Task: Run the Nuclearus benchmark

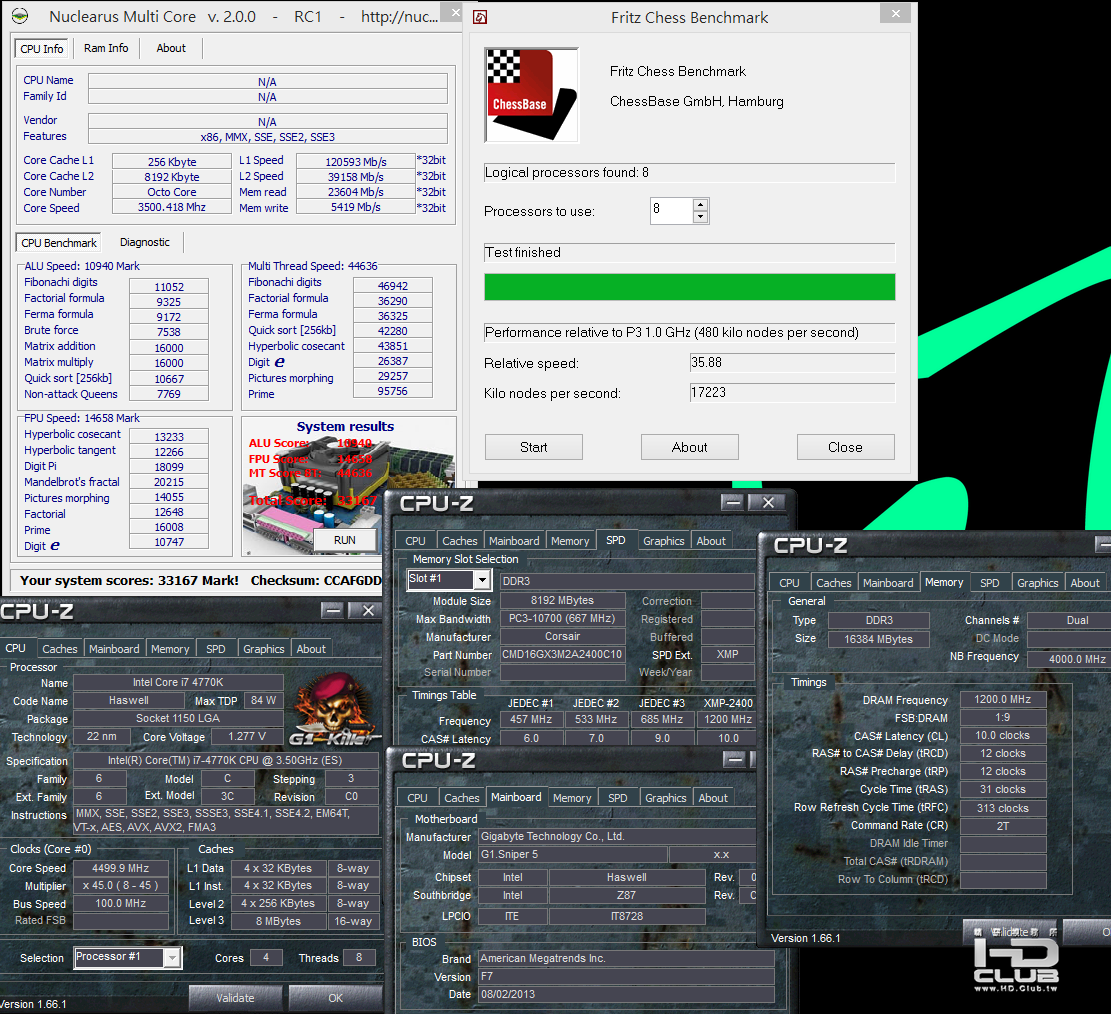Action: coord(344,540)
